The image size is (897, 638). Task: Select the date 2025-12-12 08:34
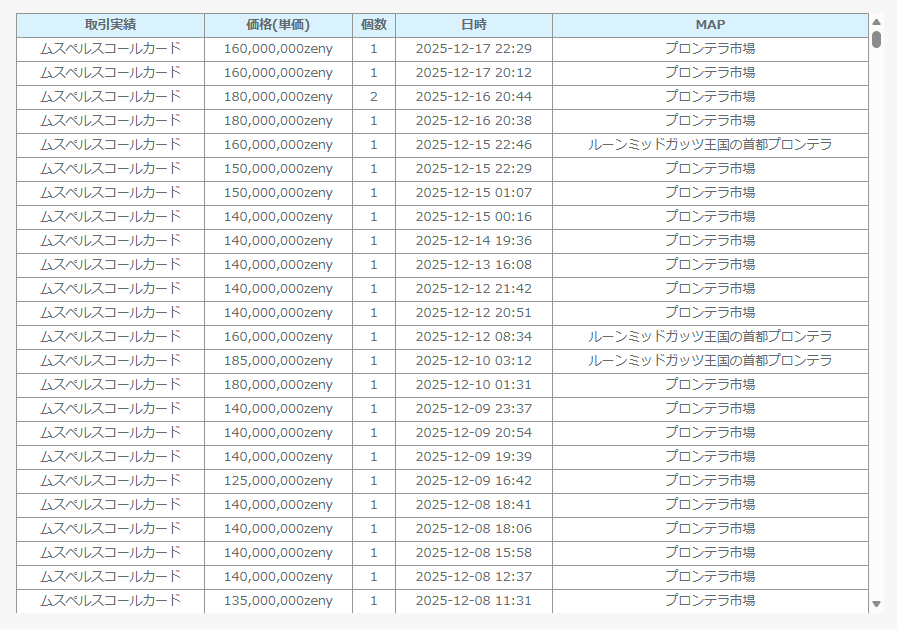point(473,337)
